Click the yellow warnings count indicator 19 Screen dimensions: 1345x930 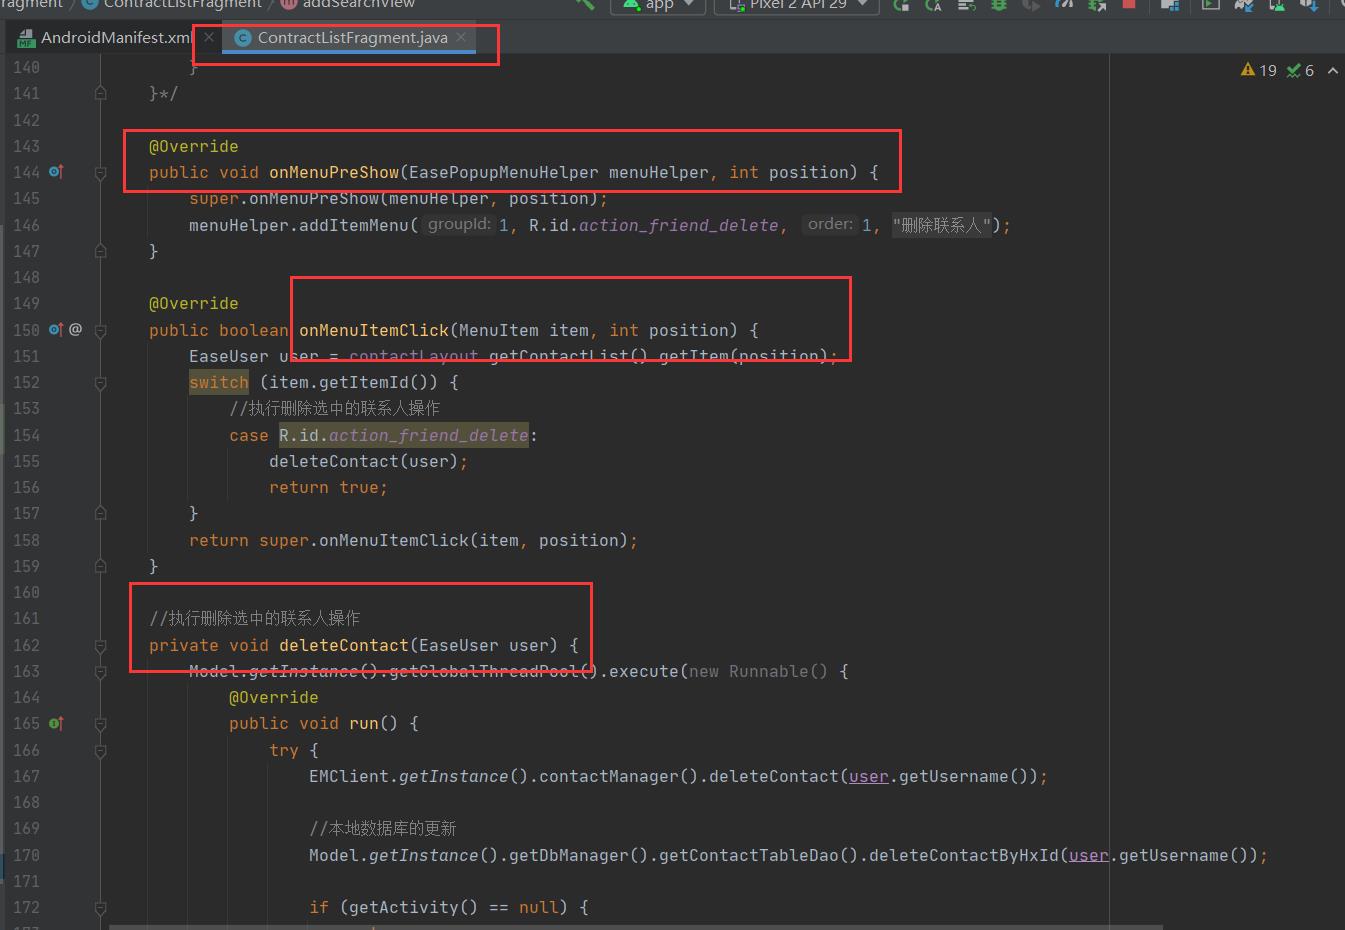(x=1259, y=70)
